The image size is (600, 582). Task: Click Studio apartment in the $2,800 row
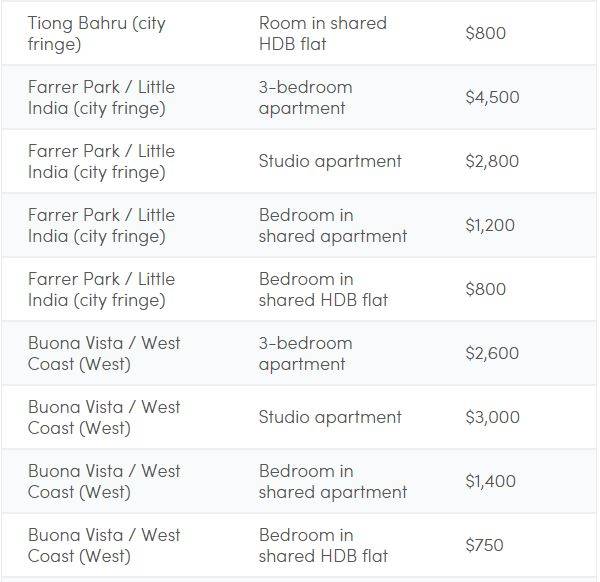tap(330, 161)
